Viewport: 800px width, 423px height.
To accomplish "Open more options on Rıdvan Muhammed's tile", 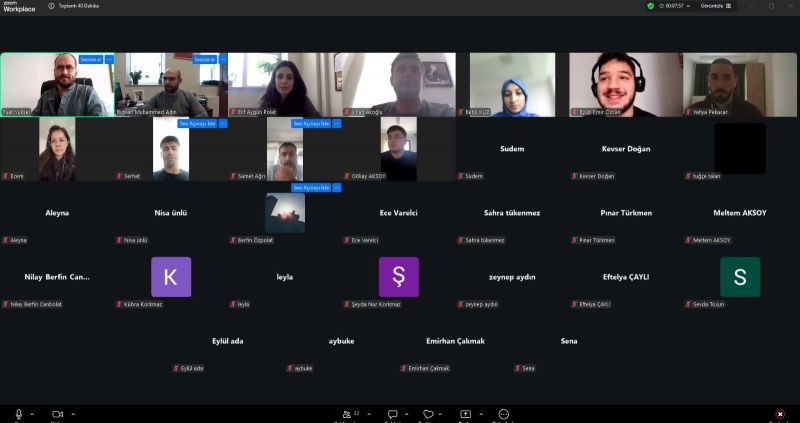I will click(222, 59).
